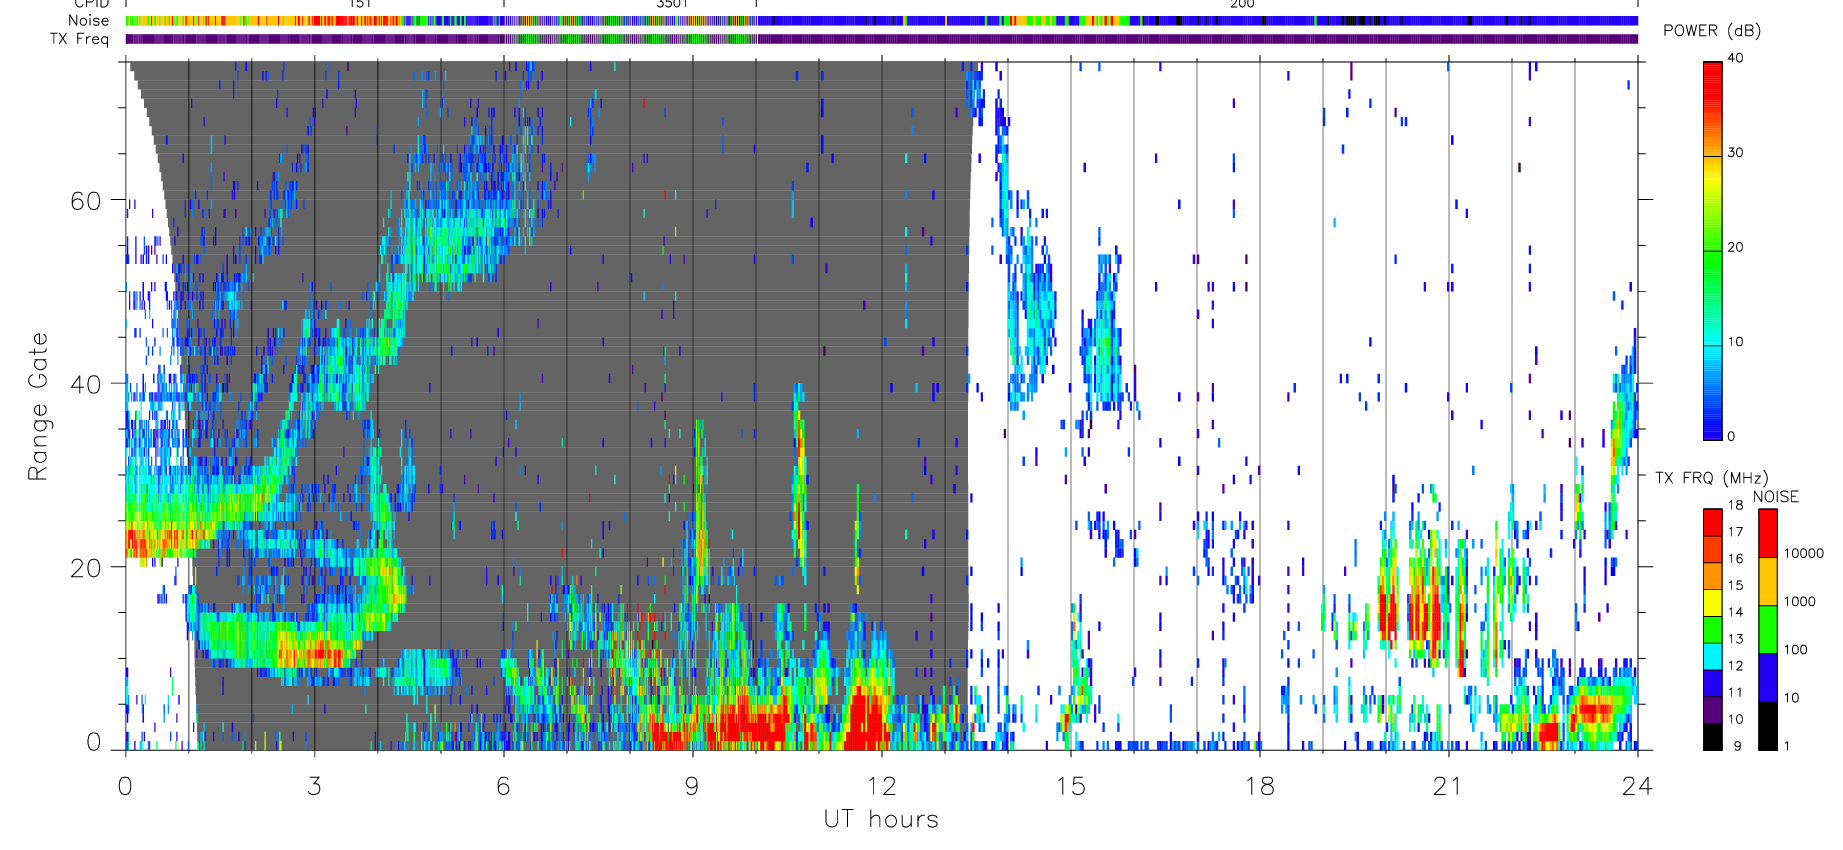
Task: Click the TX Freq color strip above the plot
Action: [x=881, y=39]
